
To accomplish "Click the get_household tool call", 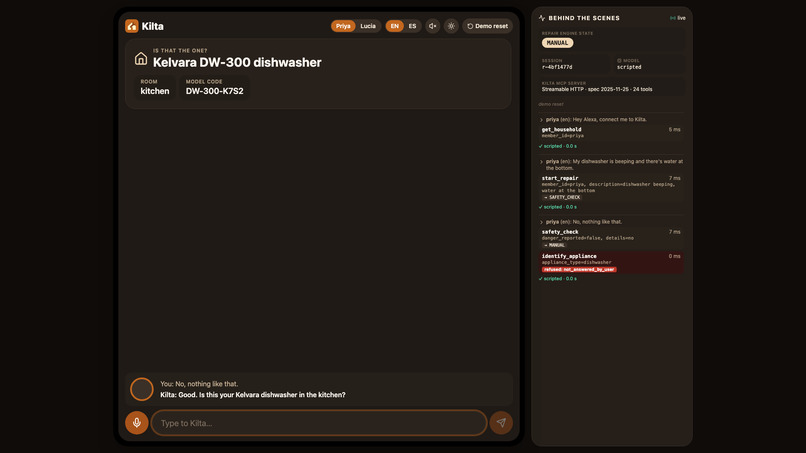I will (611, 133).
